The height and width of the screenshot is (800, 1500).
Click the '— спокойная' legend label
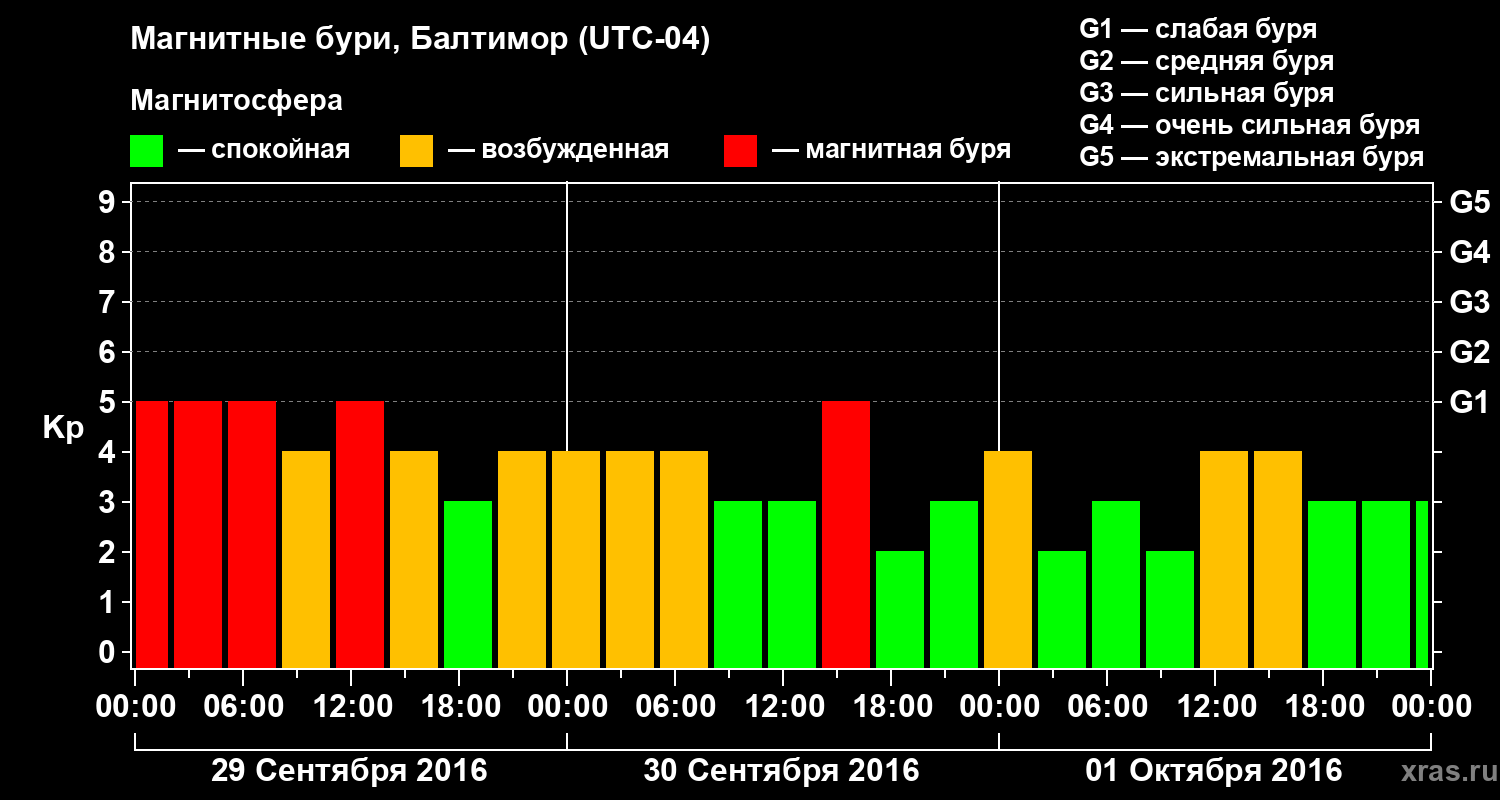pos(263,150)
